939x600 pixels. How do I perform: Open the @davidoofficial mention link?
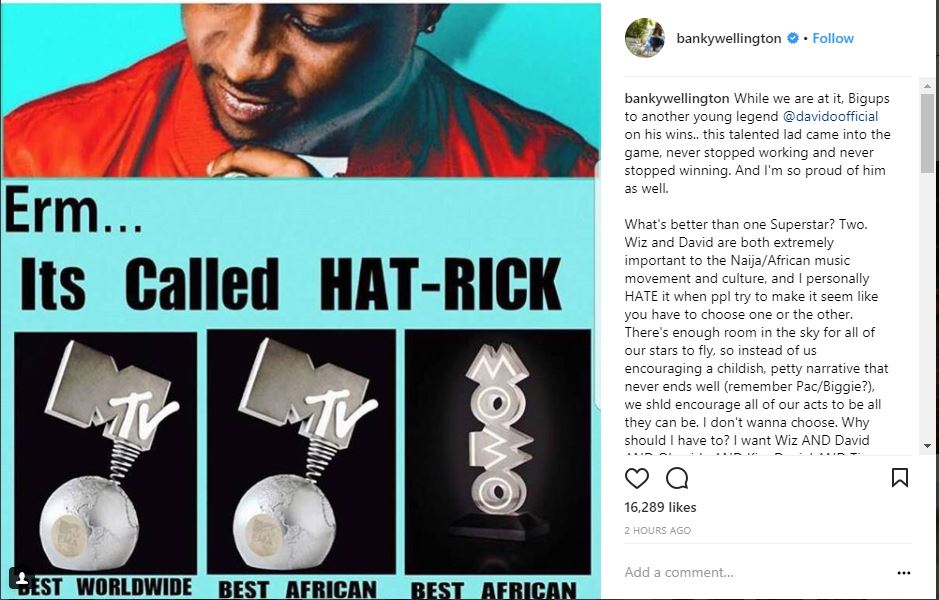click(x=830, y=116)
